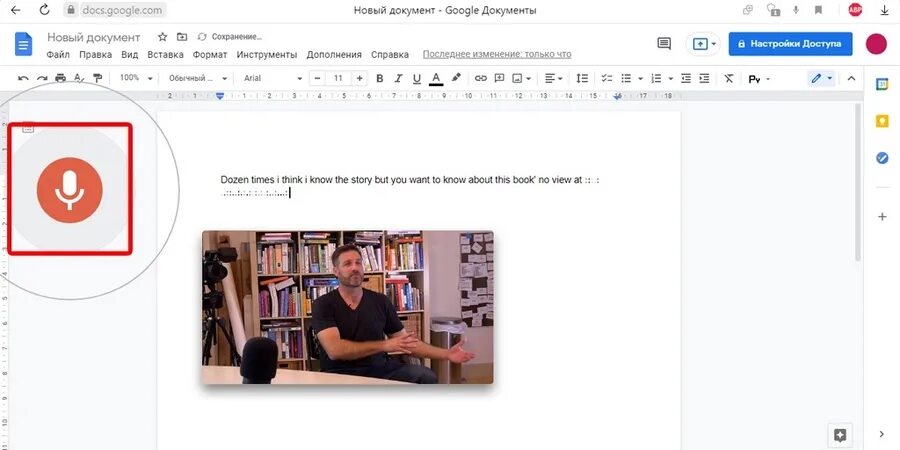The image size is (900, 450).
Task: Insert a link
Action: 481,78
